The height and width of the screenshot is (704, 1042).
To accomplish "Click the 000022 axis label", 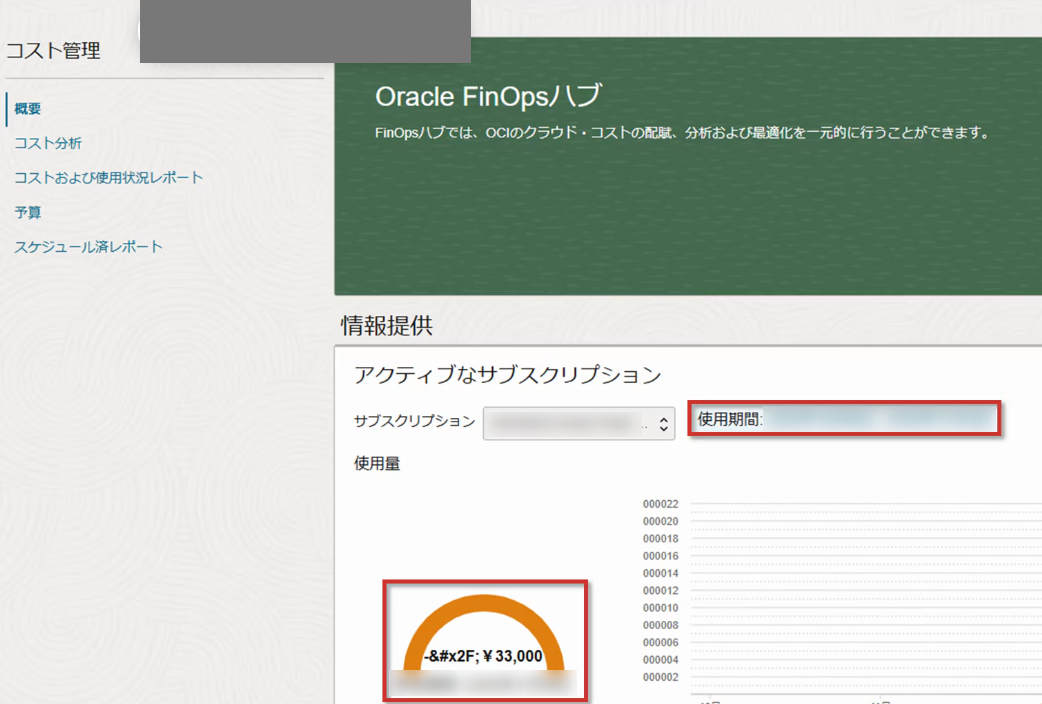I will (661, 505).
